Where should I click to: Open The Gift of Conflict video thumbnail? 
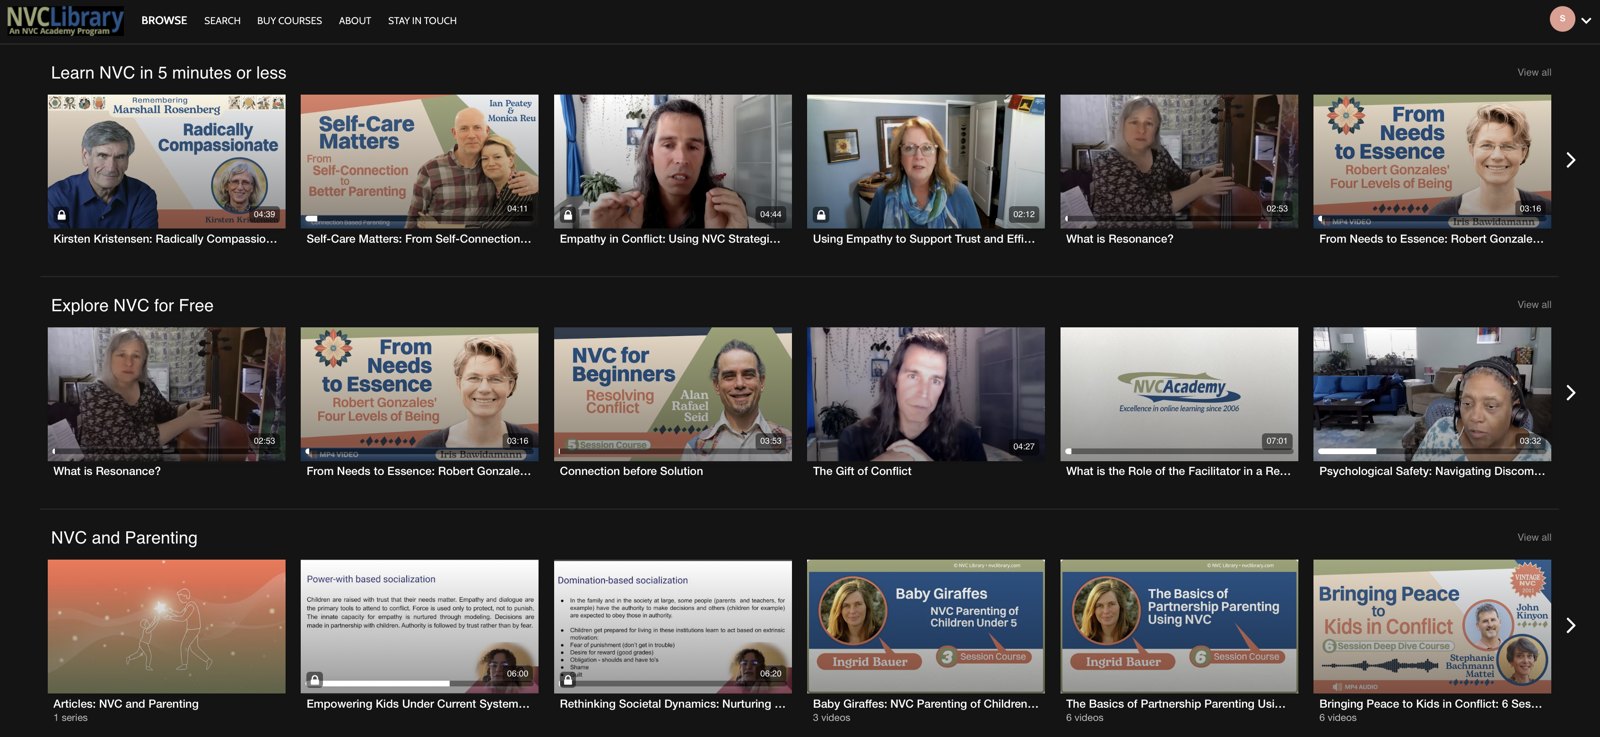coord(926,394)
